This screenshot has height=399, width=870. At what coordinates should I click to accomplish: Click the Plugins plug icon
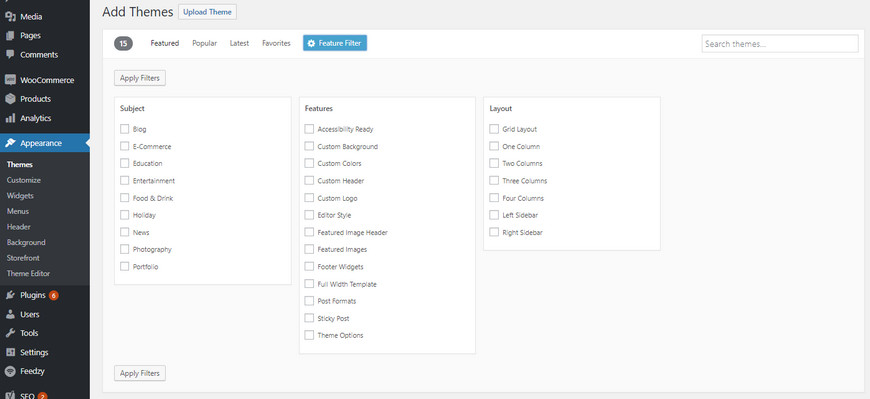(x=10, y=295)
